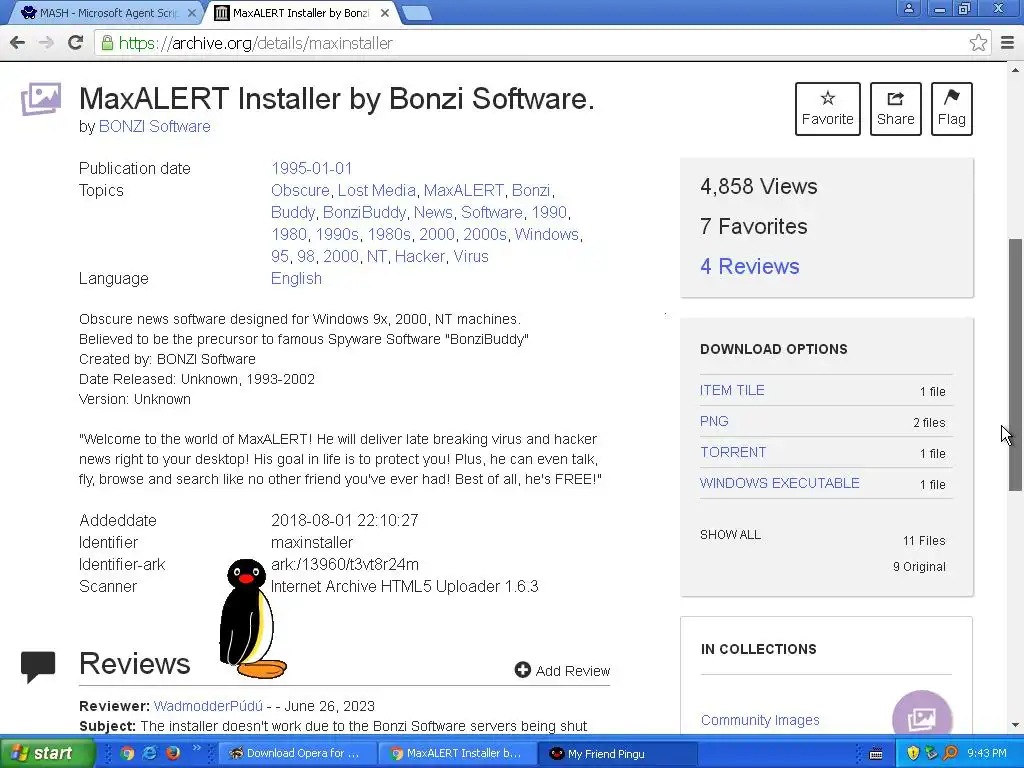This screenshot has width=1024, height=768.
Task: Click the 4,858 Views text
Action: 759,186
